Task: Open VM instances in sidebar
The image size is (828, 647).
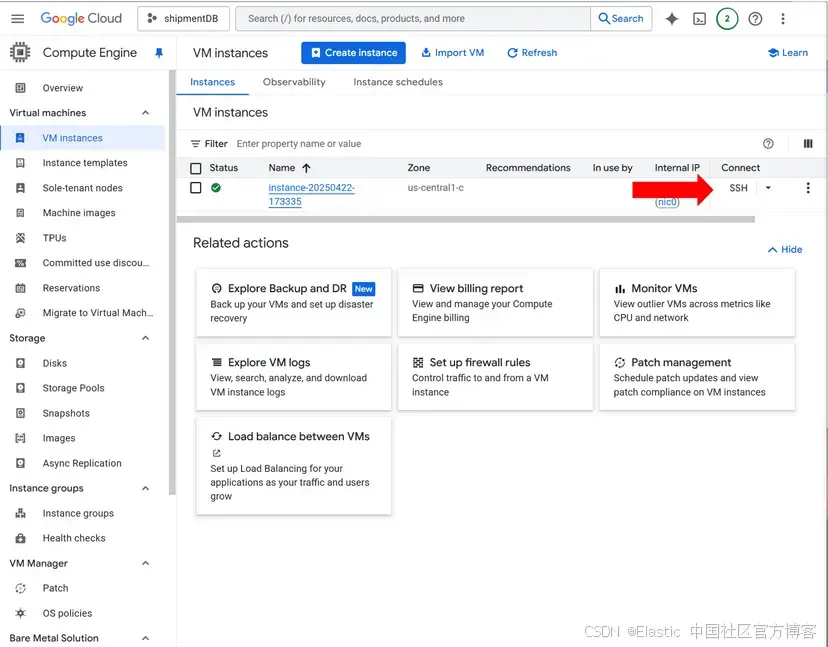Action: tap(83, 138)
